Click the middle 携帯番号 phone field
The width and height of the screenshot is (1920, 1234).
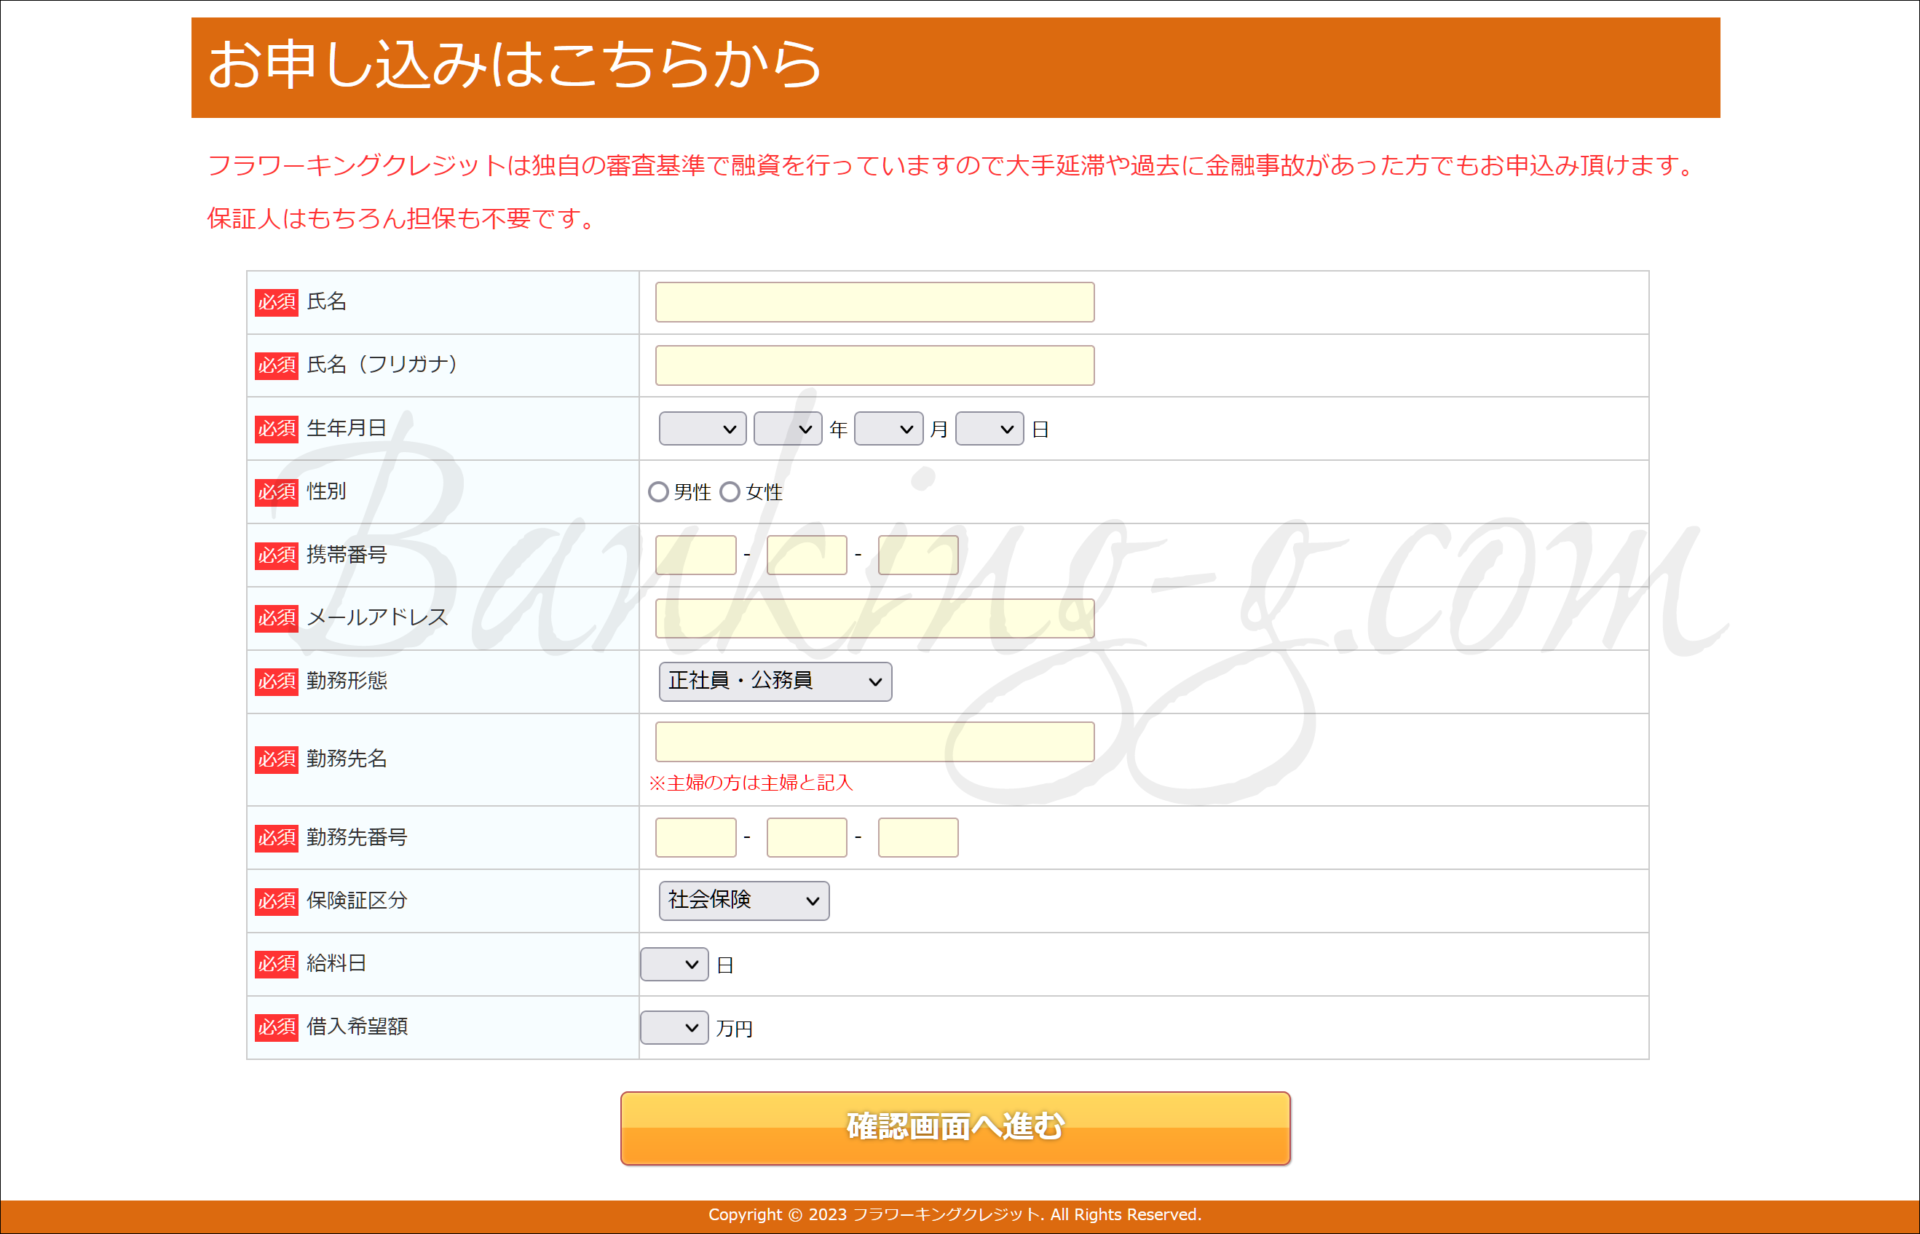click(x=806, y=555)
